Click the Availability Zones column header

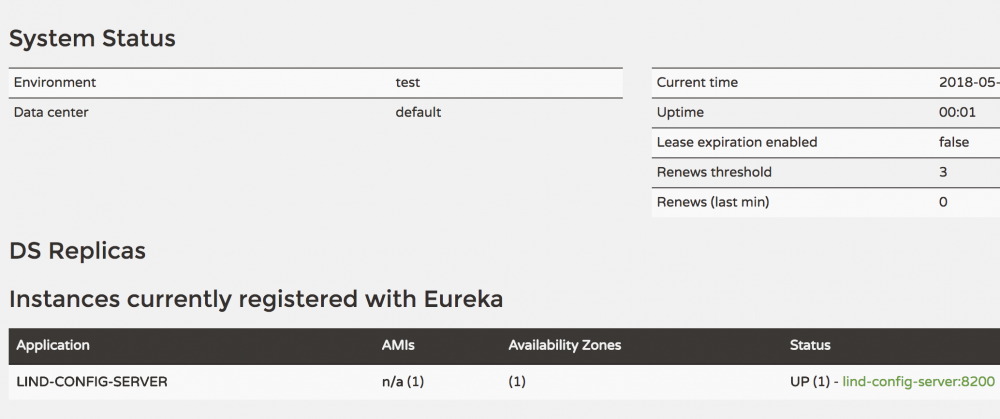[565, 345]
